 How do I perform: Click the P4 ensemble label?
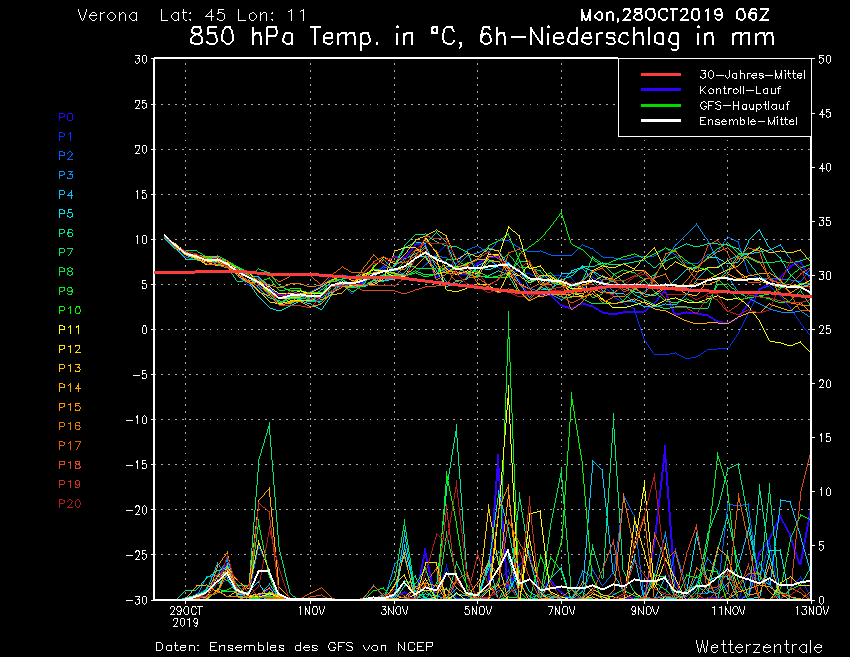[66, 194]
